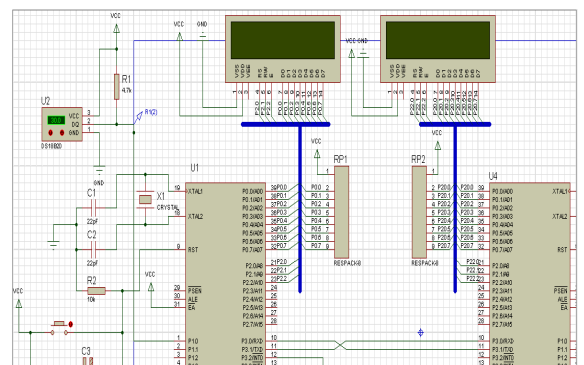Image resolution: width=584 pixels, height=365 pixels.
Task: Select the U4 microcontroller chip body
Action: tap(530, 274)
